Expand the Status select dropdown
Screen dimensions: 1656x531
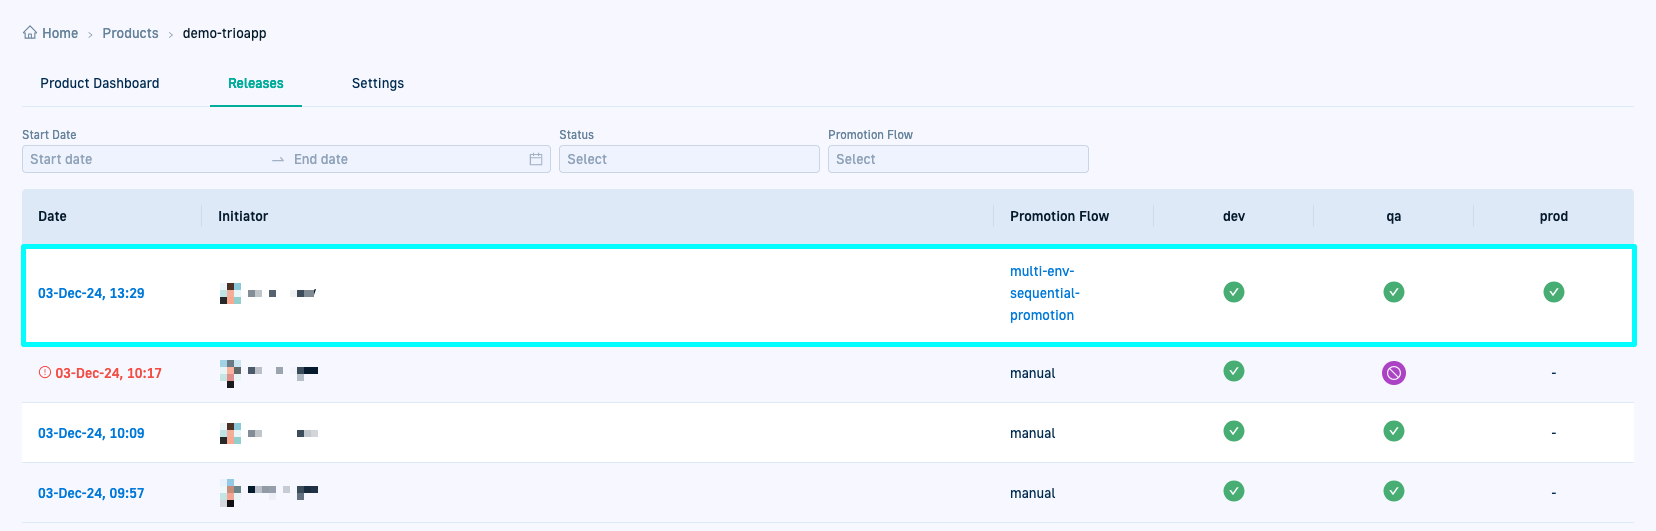pyautogui.click(x=689, y=159)
